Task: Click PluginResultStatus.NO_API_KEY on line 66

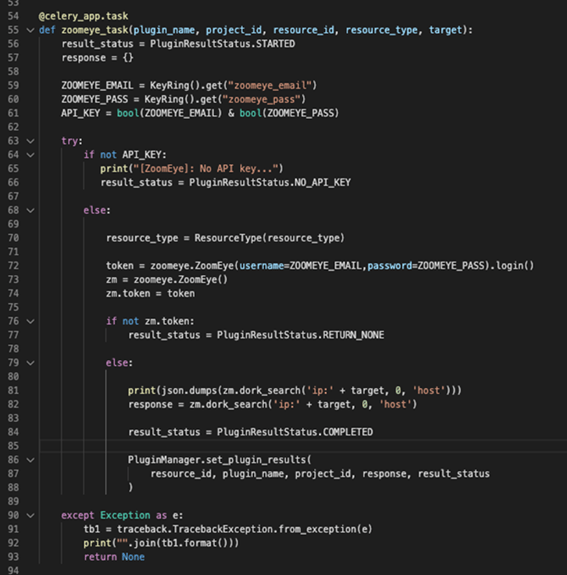Action: tap(270, 183)
